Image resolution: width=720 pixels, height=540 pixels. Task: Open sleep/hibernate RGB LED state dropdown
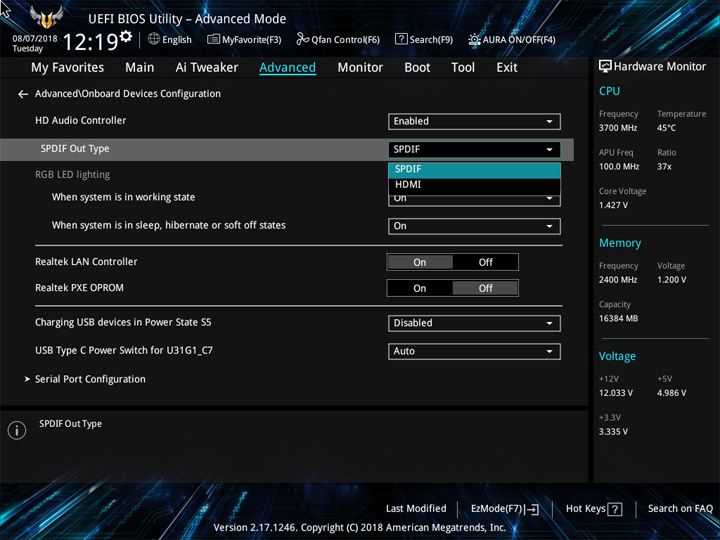coord(474,226)
